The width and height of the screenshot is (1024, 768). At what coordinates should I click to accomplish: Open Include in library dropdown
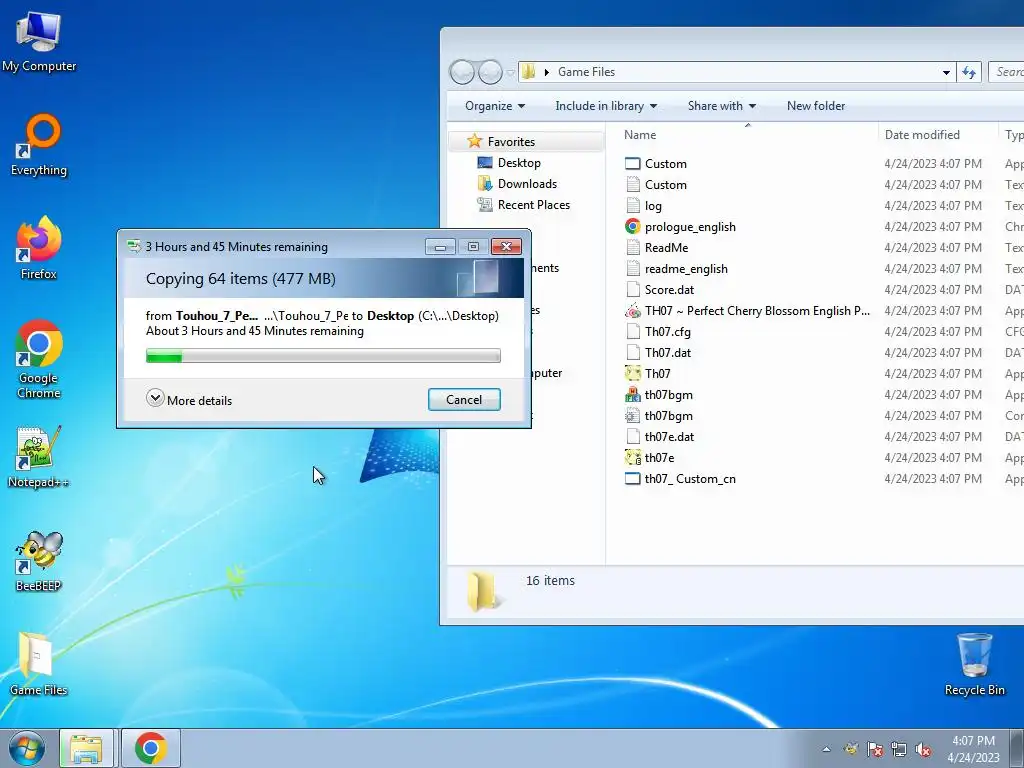point(606,106)
